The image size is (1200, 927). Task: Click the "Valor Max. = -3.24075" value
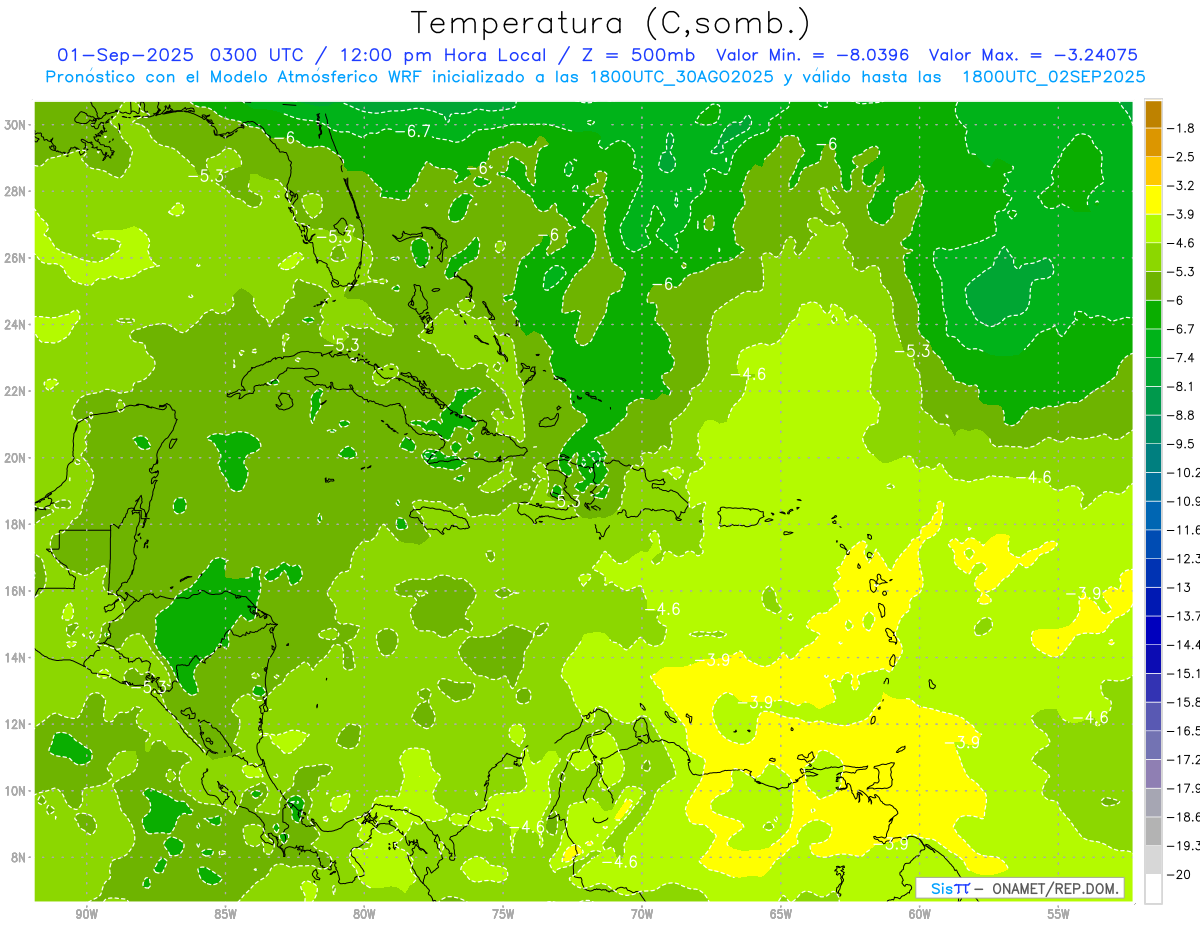coord(1034,55)
